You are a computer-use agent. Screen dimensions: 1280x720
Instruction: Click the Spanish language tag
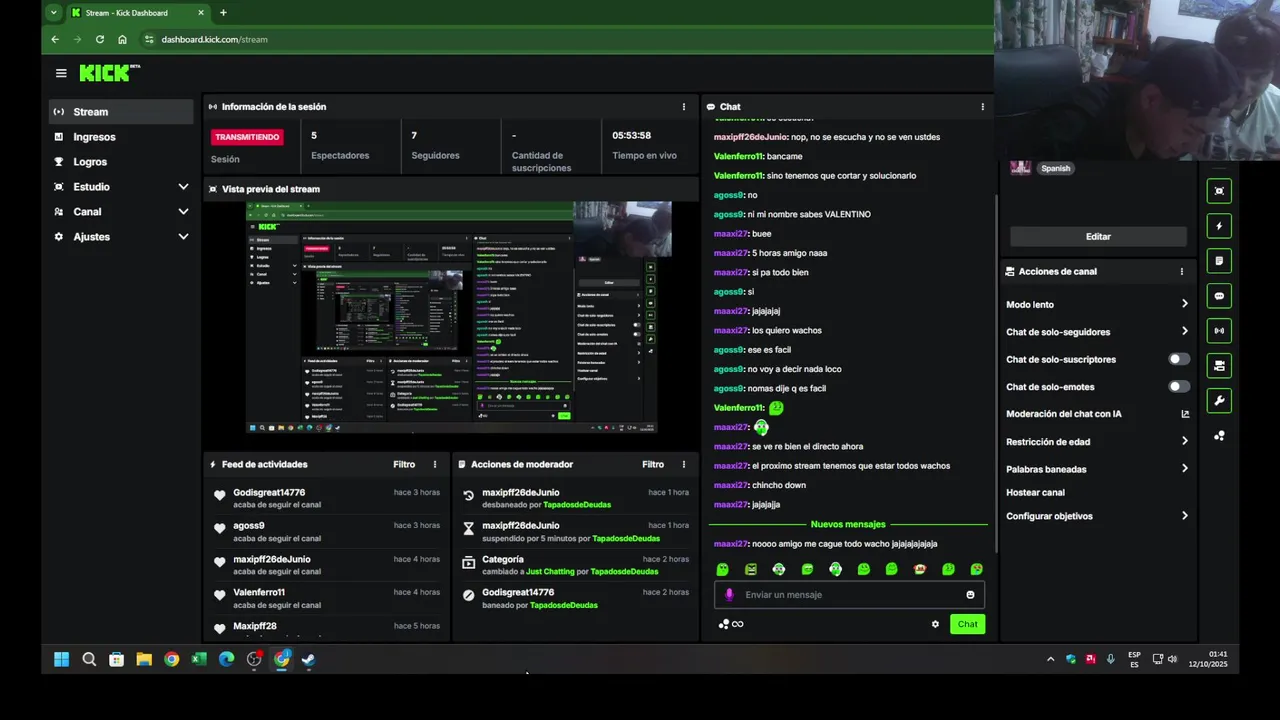1055,168
